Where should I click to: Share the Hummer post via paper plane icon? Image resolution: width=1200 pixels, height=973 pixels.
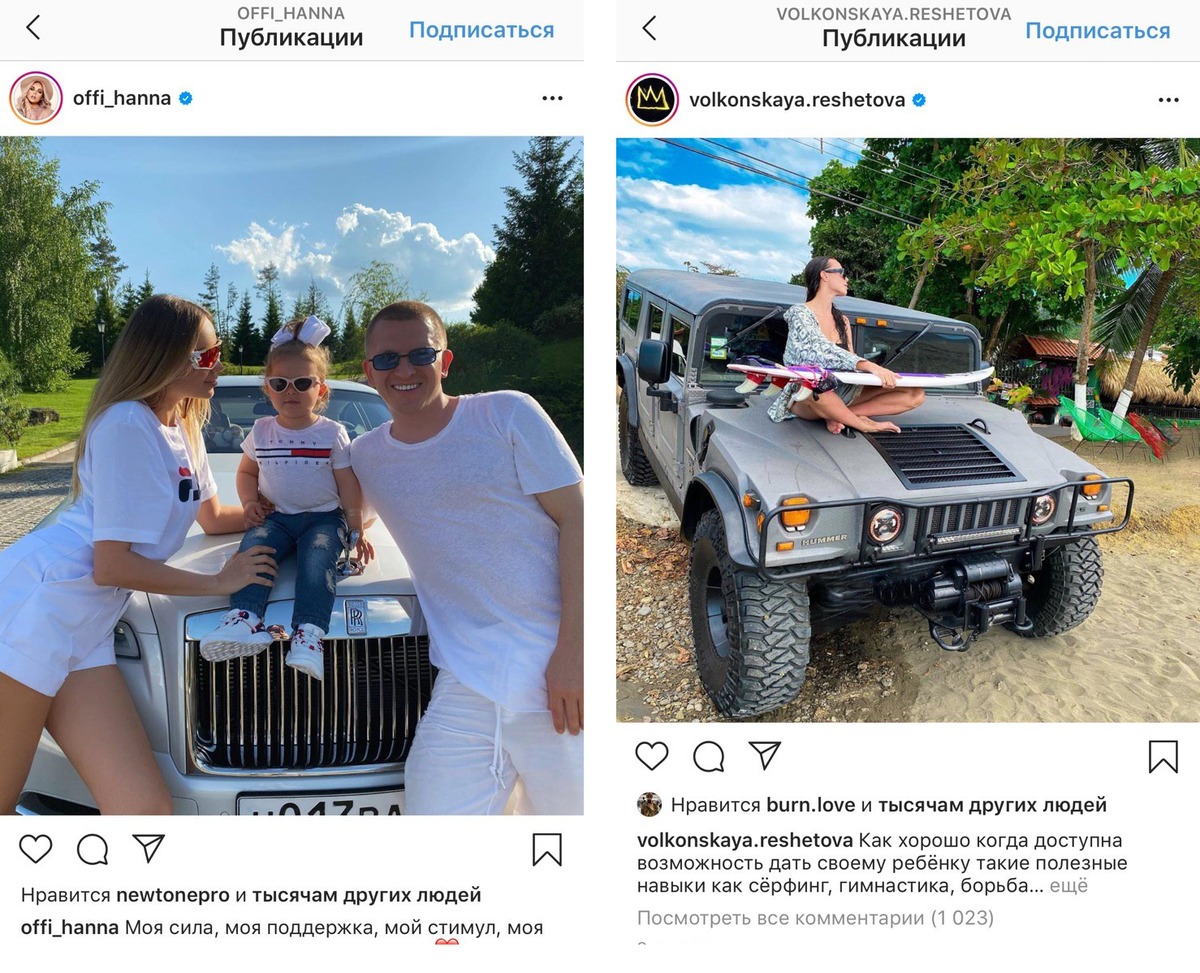coord(765,755)
